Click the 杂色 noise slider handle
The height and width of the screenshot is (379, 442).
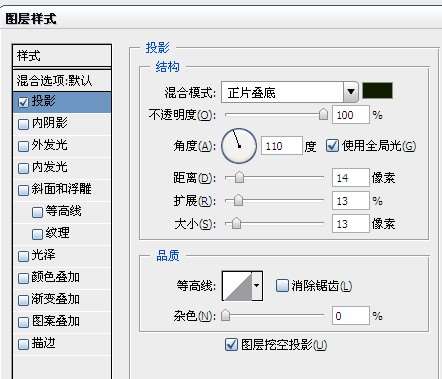[x=226, y=315]
